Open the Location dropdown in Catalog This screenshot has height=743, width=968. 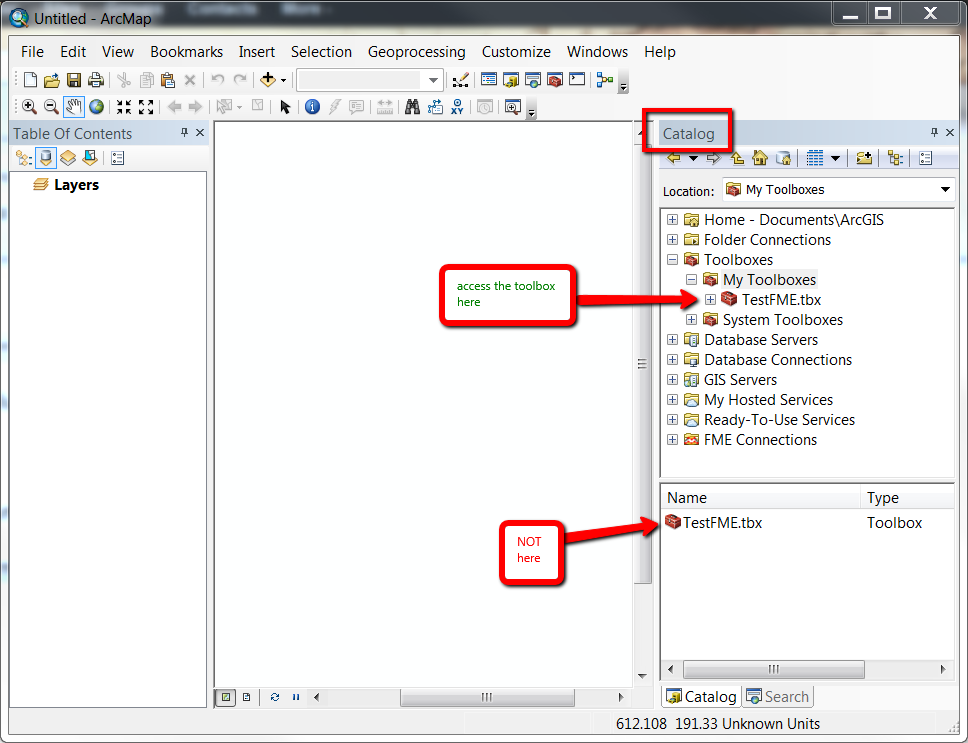[x=944, y=189]
